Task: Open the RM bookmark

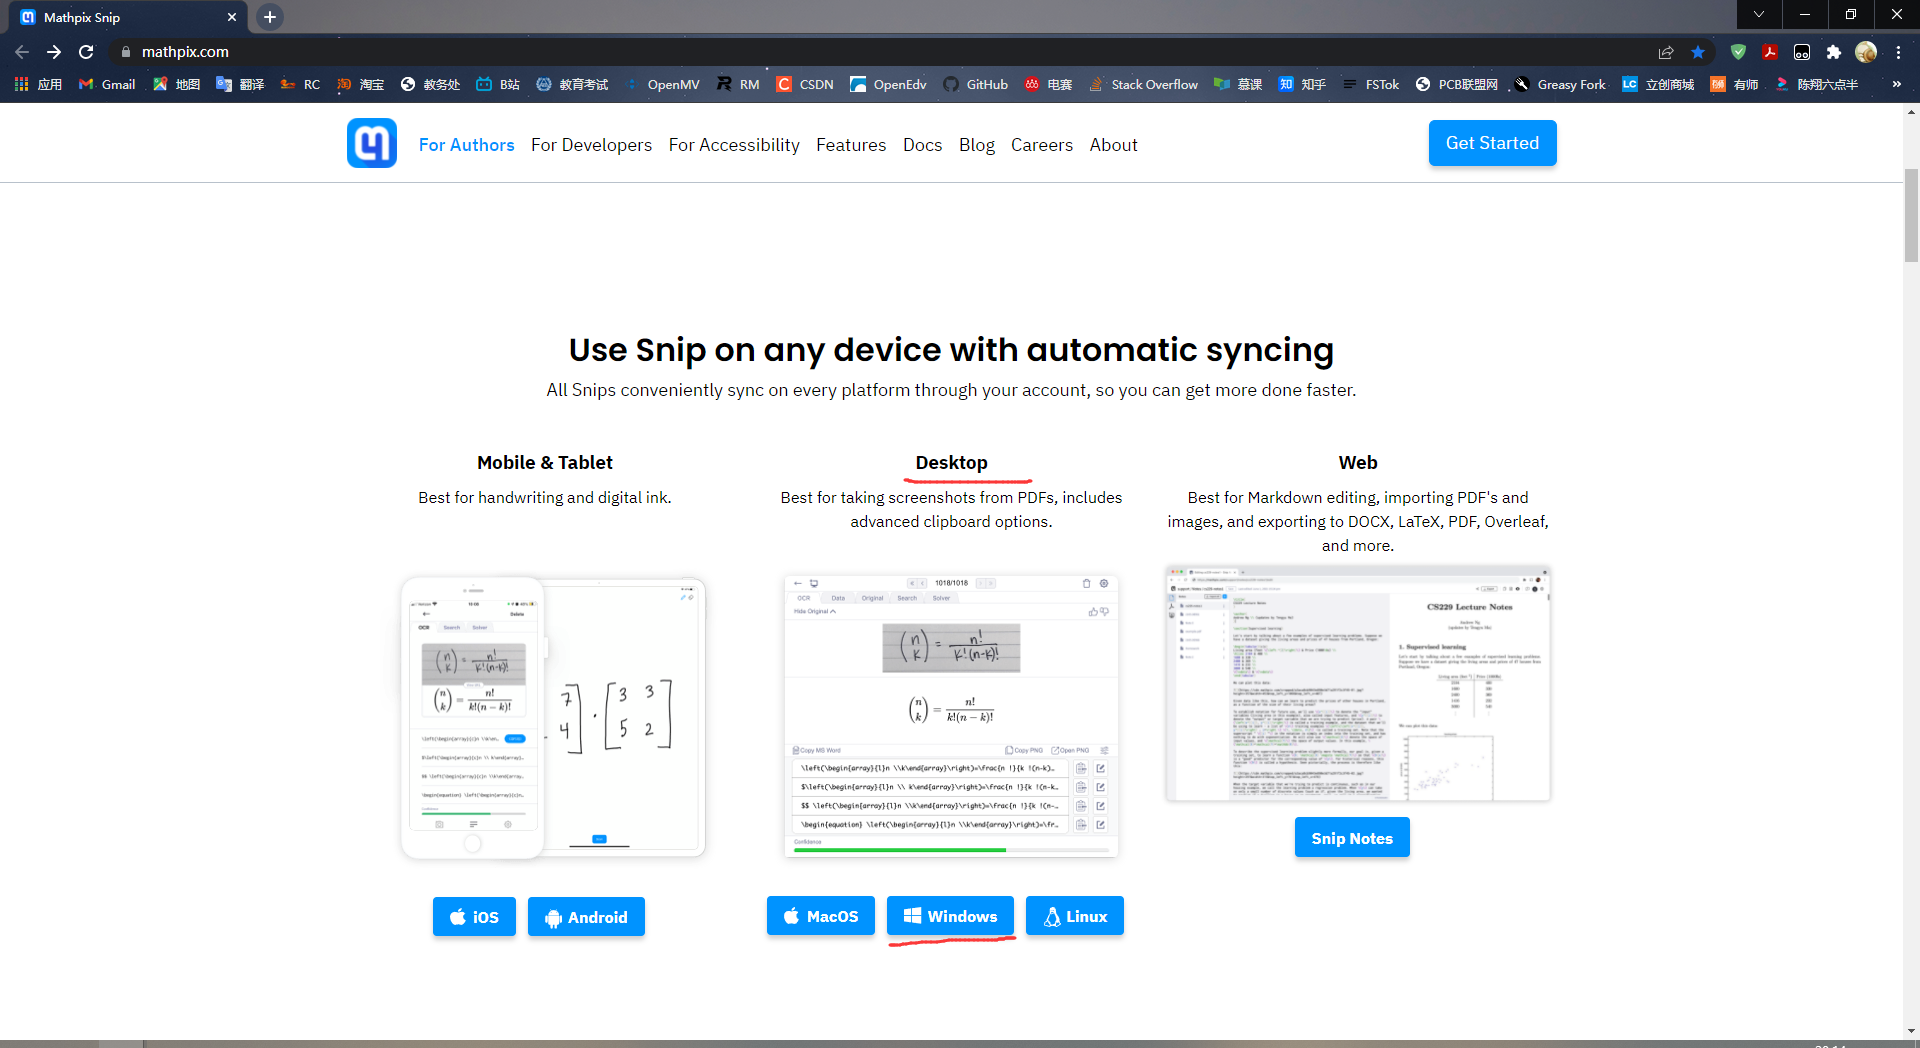Action: (738, 84)
